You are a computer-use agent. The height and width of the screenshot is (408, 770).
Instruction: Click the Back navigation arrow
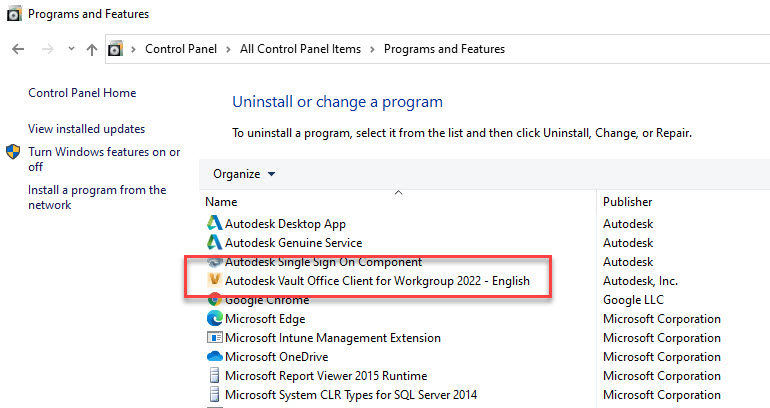(x=18, y=49)
